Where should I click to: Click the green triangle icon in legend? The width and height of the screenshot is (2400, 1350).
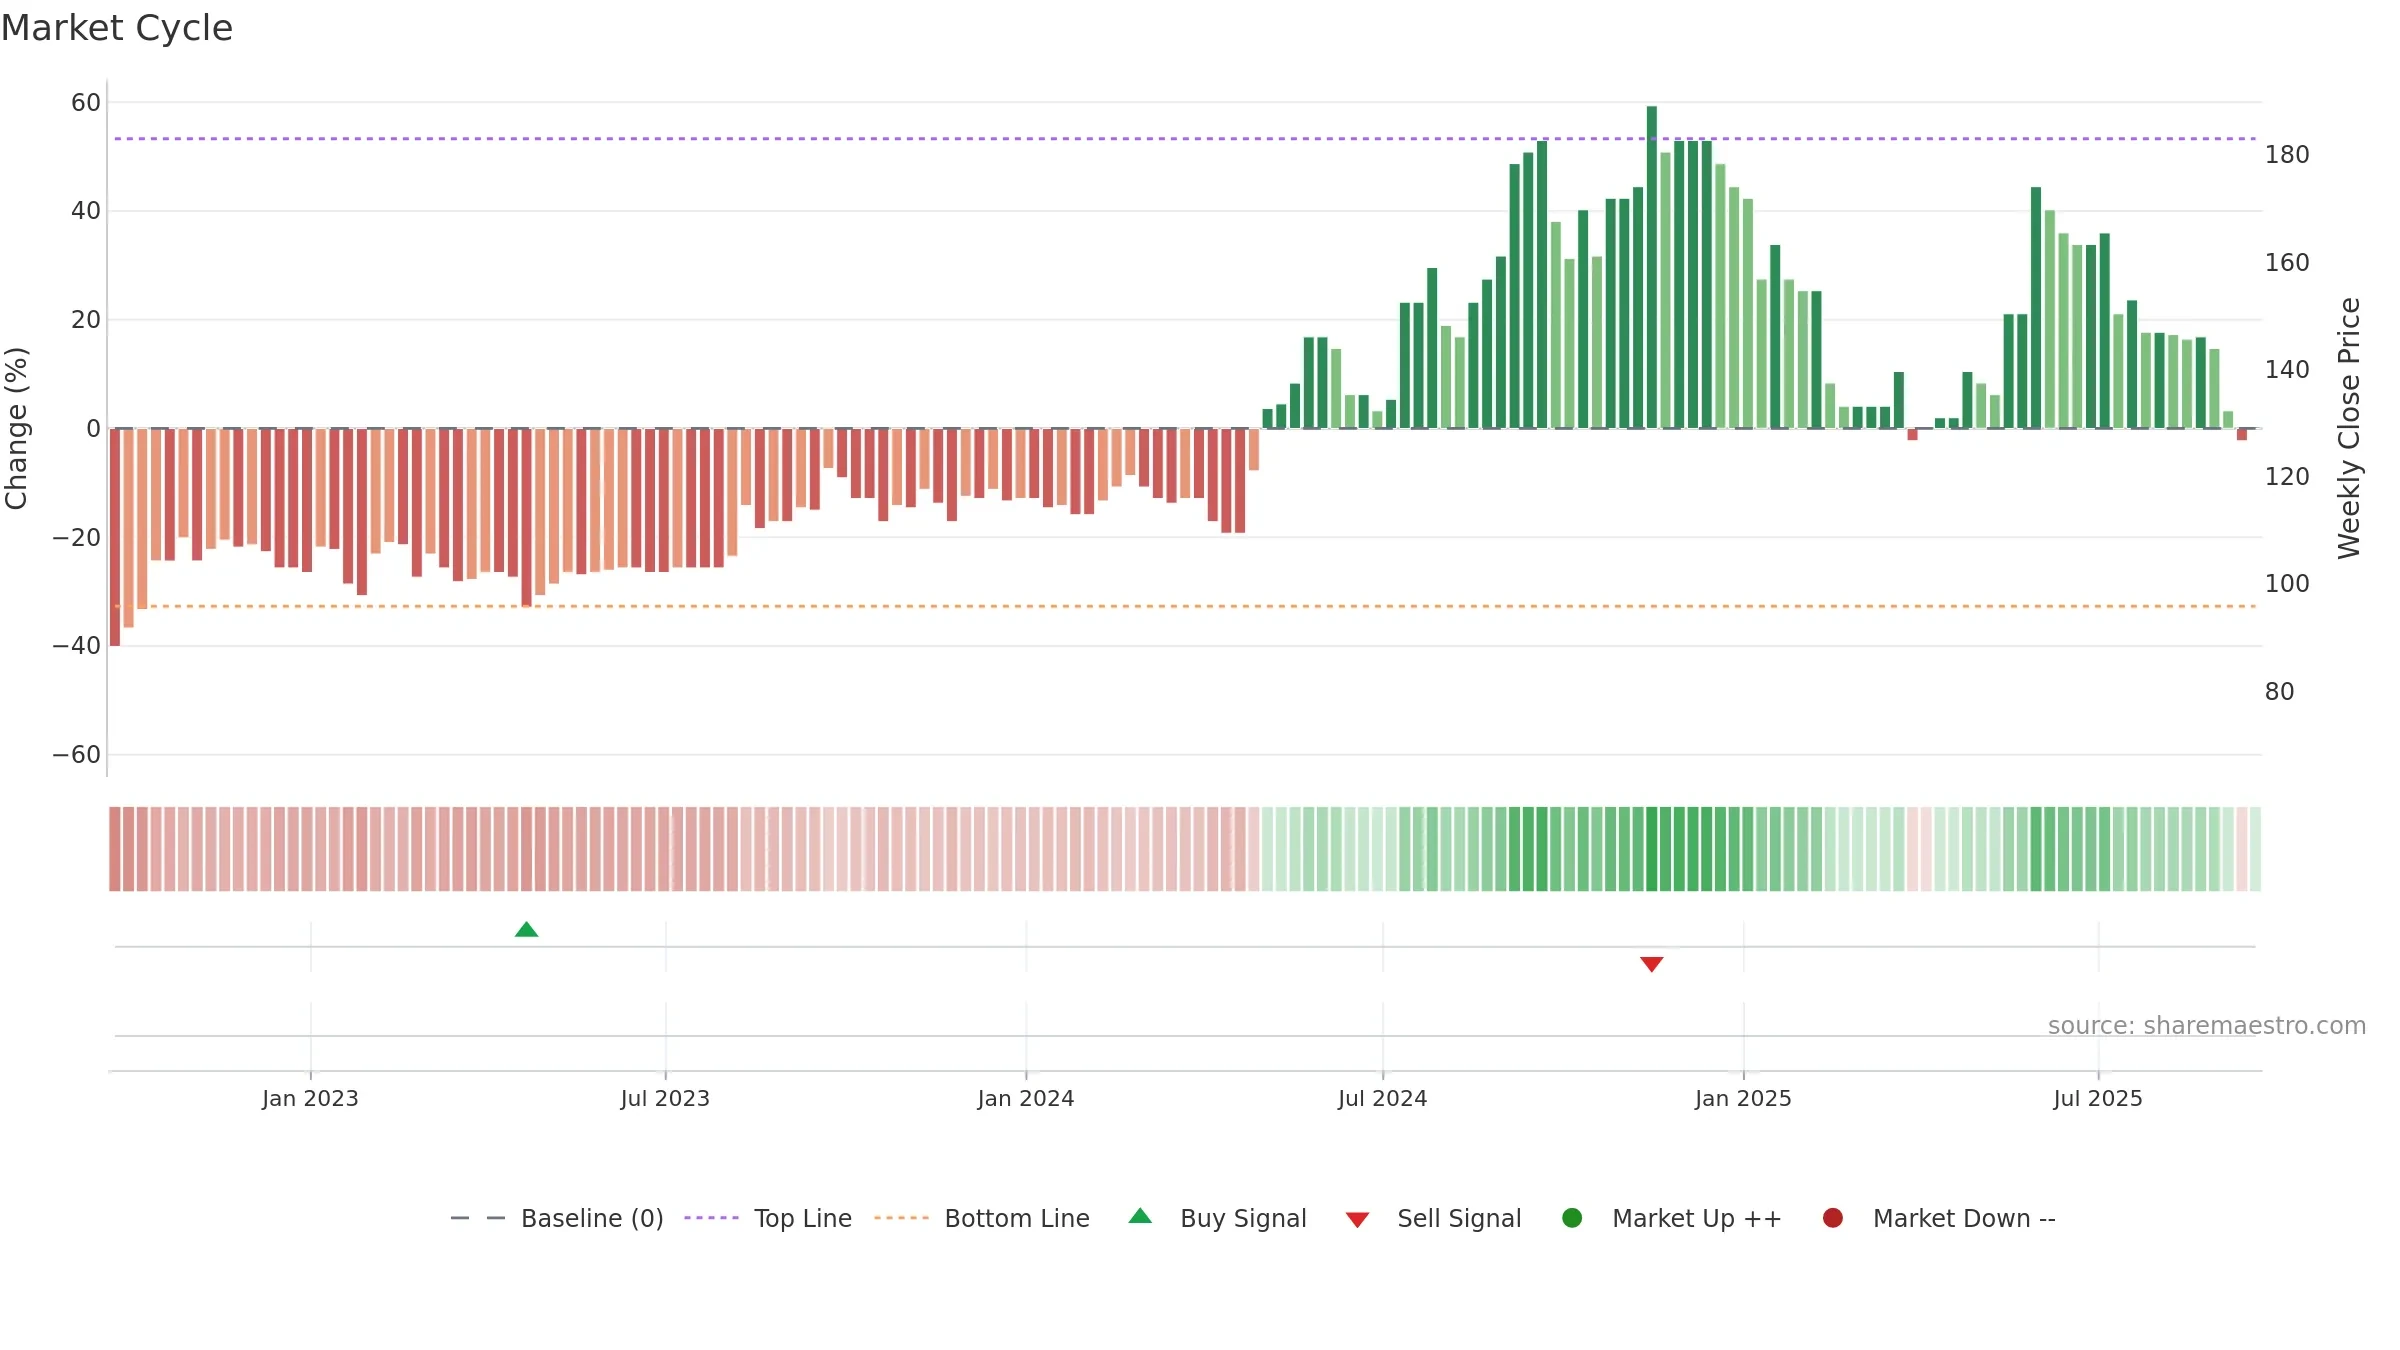click(x=1140, y=1216)
